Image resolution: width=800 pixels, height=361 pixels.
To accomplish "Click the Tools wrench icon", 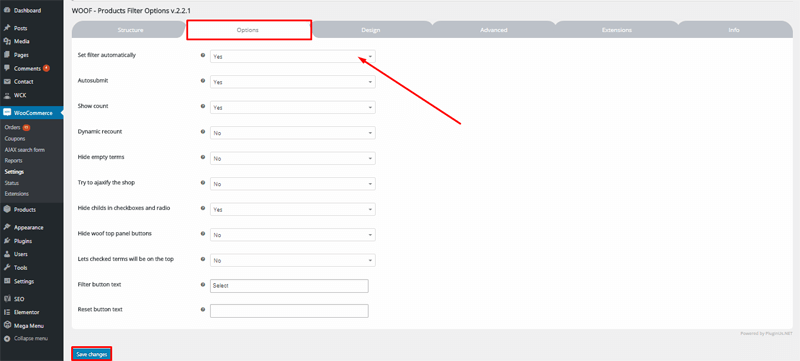I will [x=7, y=268].
